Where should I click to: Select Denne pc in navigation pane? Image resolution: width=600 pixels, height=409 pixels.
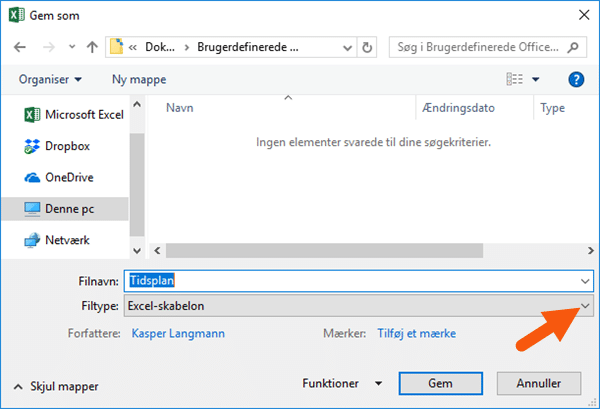pos(65,209)
